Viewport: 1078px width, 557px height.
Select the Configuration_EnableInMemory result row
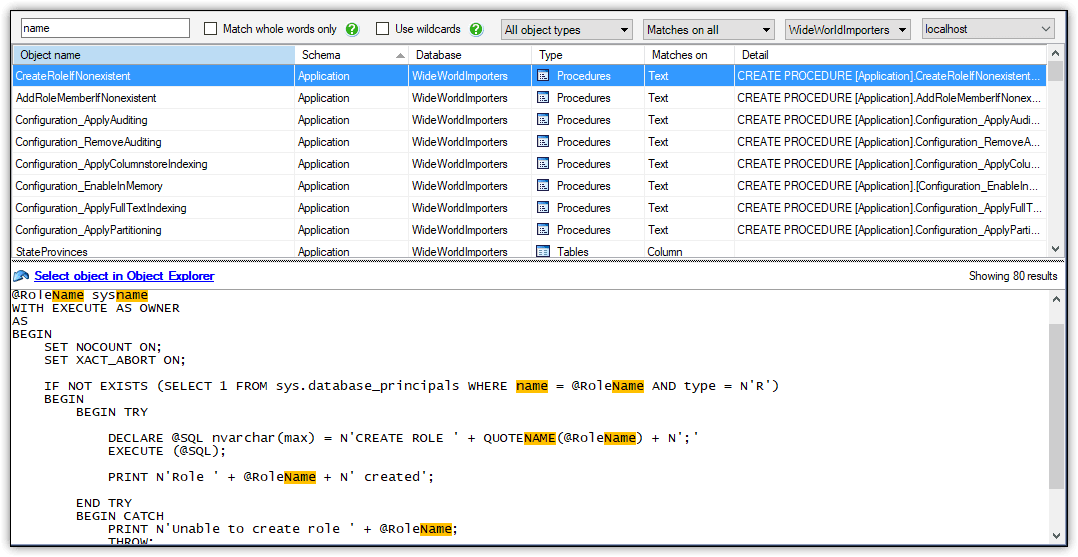89,186
